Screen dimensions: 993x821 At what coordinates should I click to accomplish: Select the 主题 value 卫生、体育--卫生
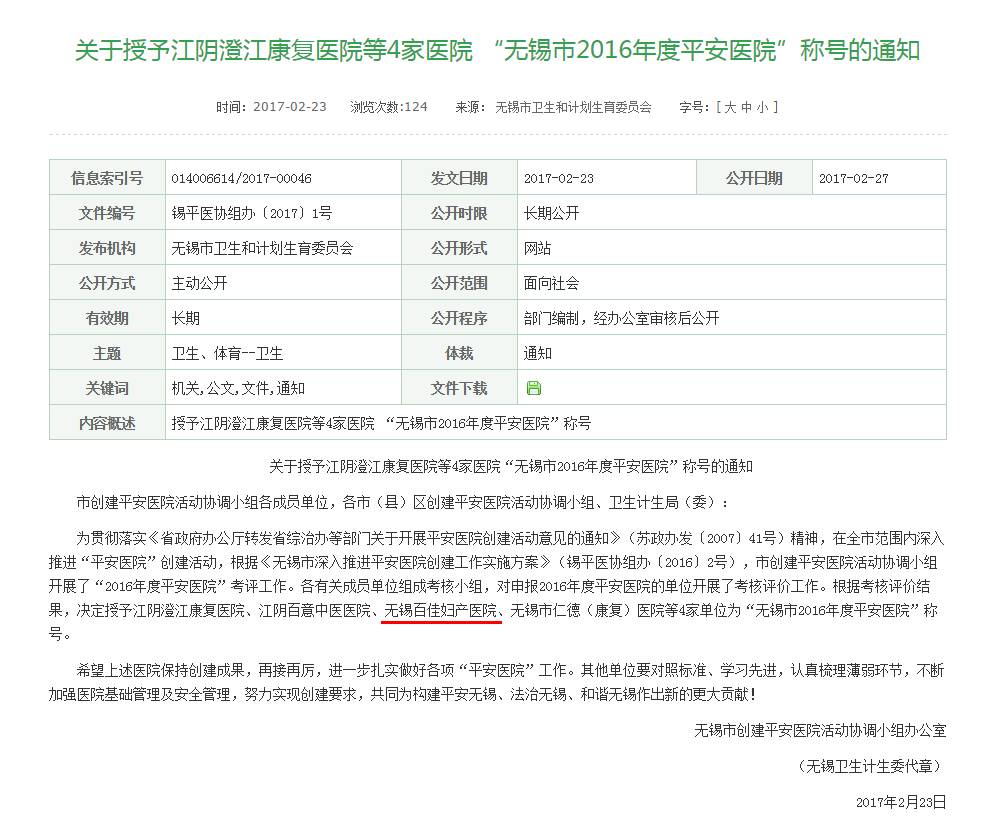(227, 353)
